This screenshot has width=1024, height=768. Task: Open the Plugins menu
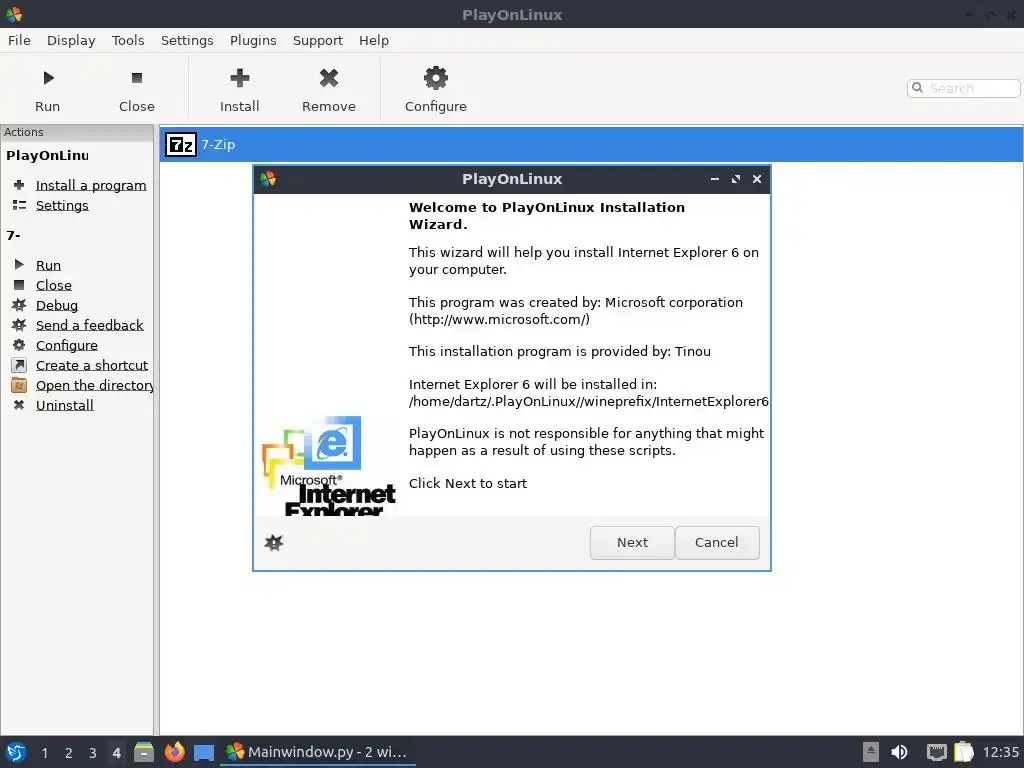point(253,40)
